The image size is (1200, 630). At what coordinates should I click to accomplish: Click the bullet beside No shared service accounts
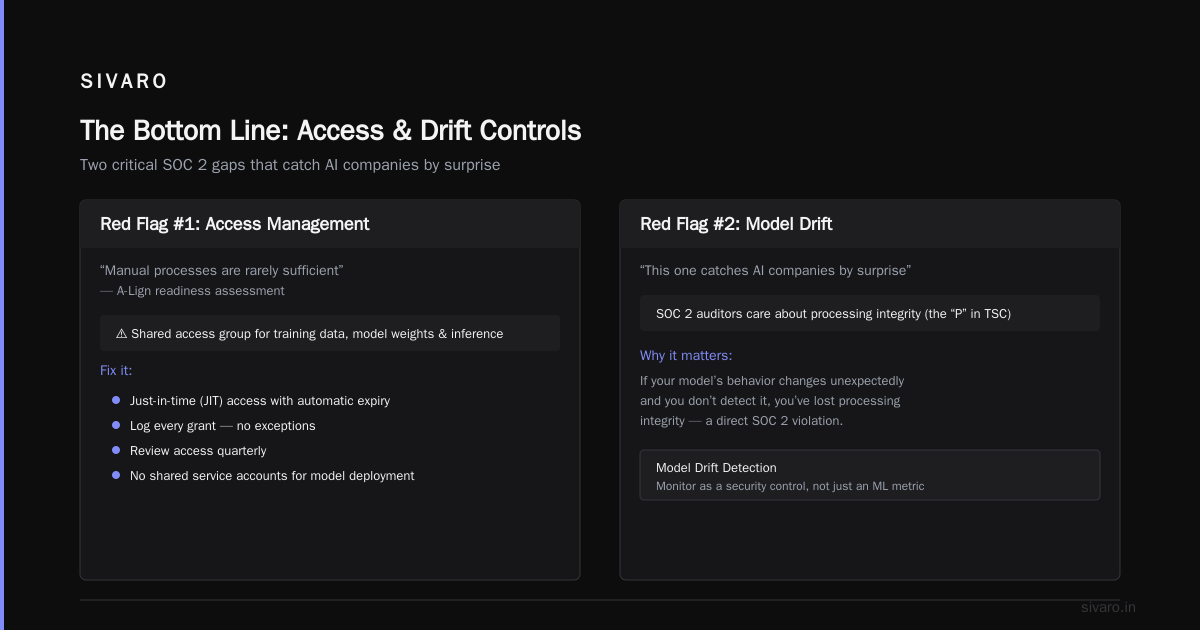point(116,475)
